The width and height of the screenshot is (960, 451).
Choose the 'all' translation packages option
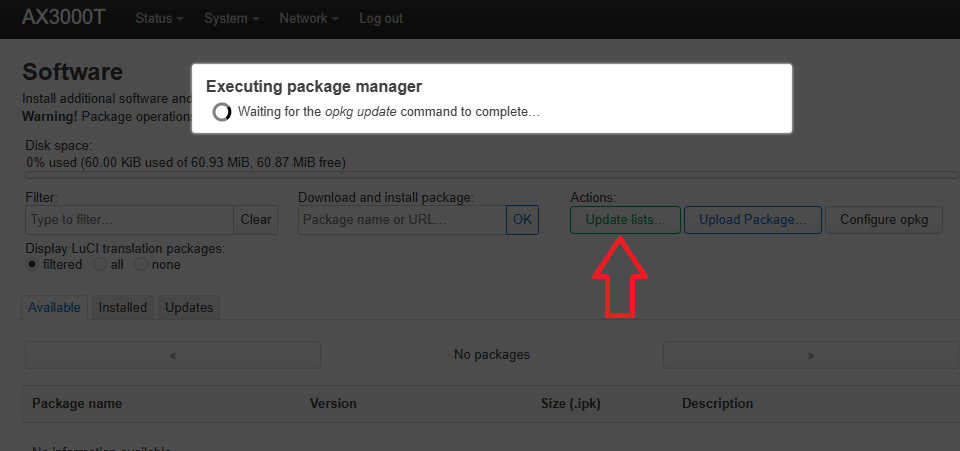pyautogui.click(x=100, y=265)
